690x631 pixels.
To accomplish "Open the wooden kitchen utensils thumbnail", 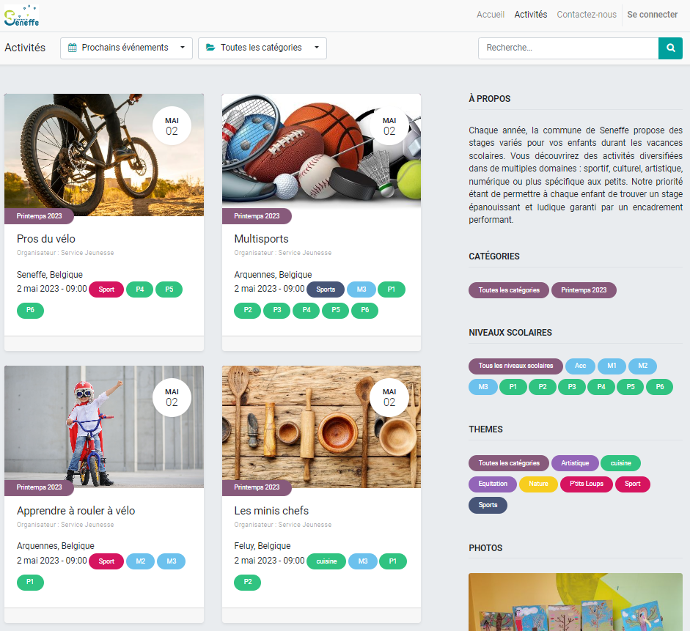I will [x=321, y=425].
